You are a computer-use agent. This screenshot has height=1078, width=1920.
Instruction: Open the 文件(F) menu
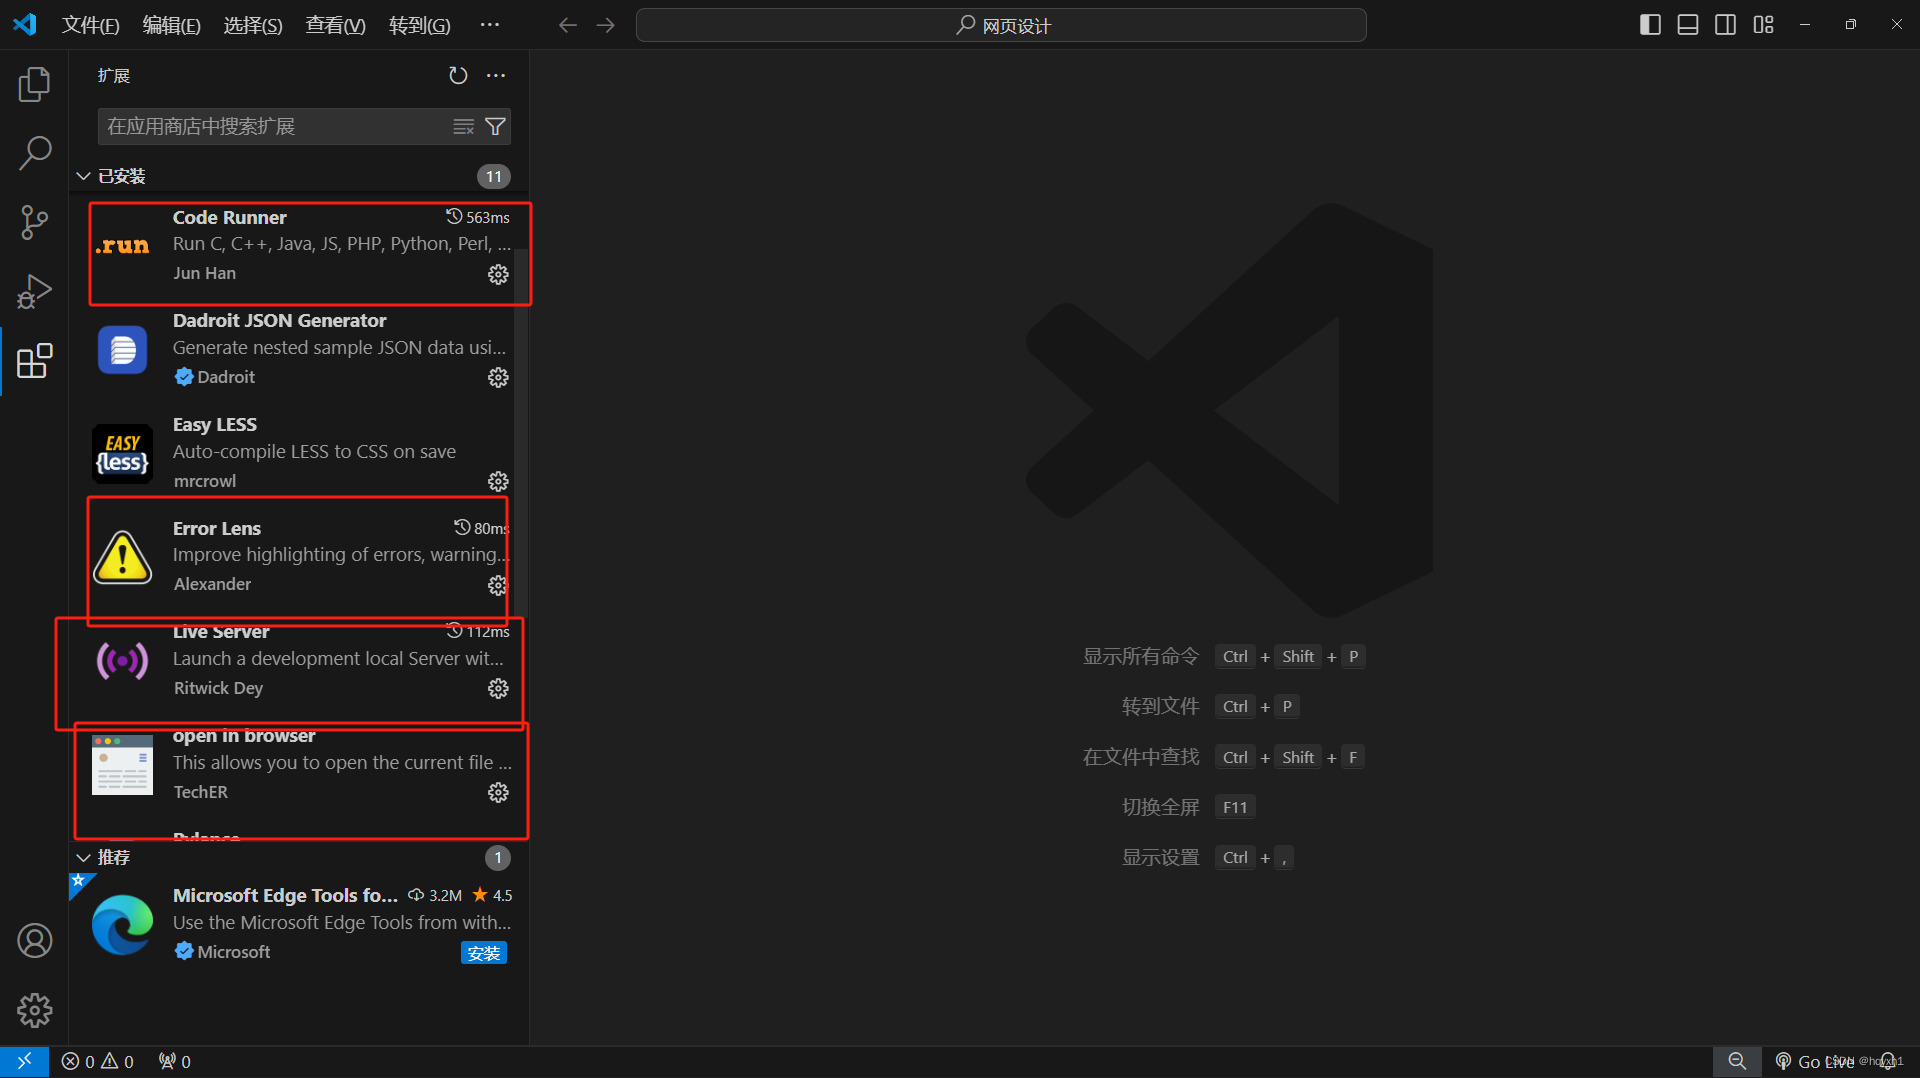[x=90, y=25]
